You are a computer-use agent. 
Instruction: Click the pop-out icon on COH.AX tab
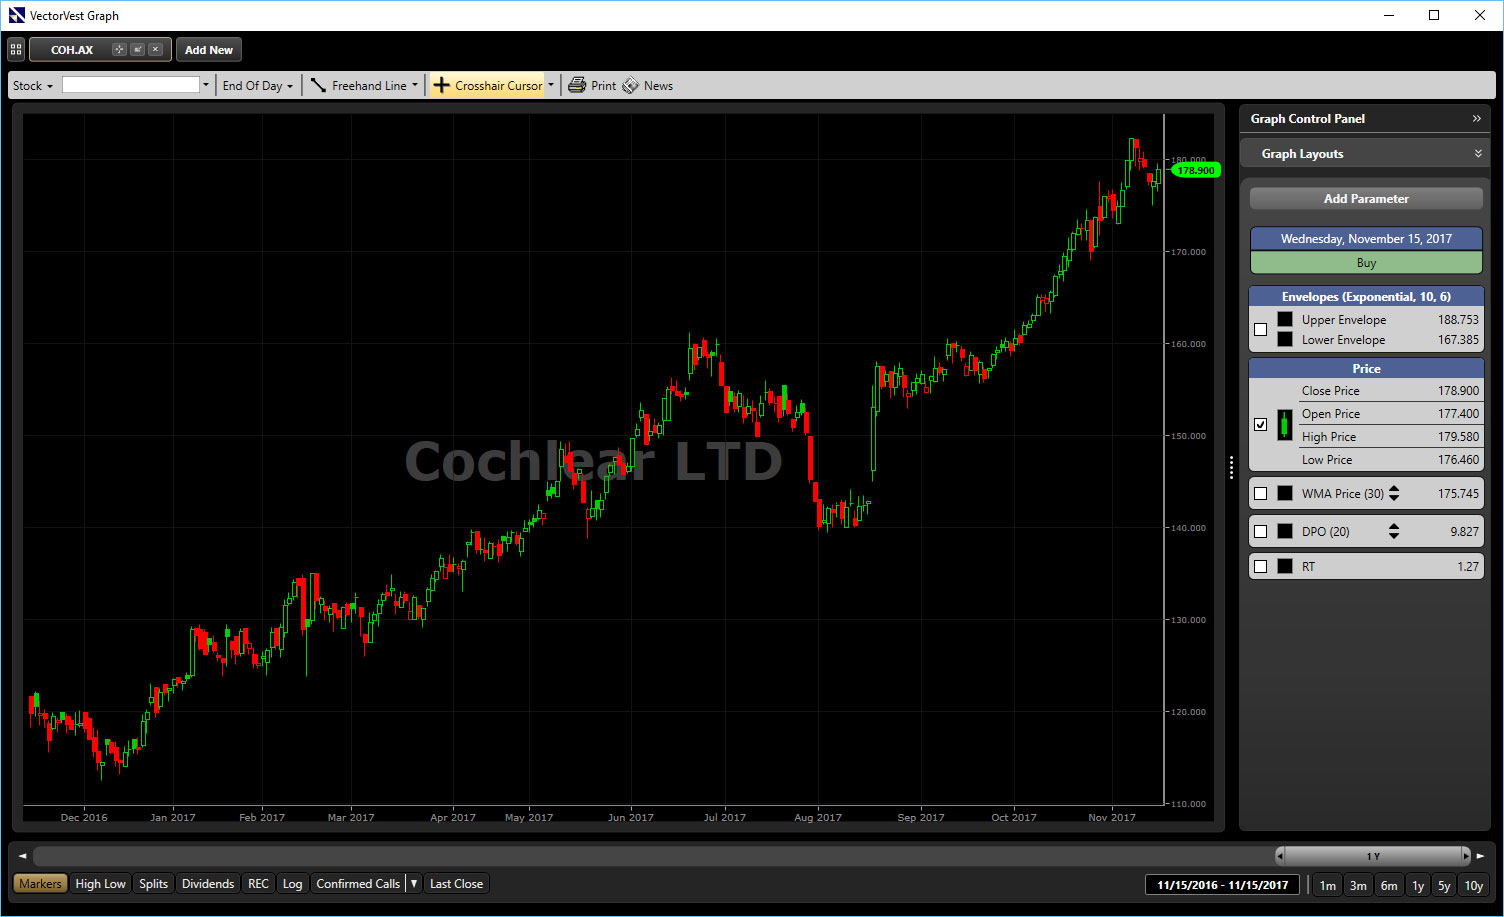[138, 49]
